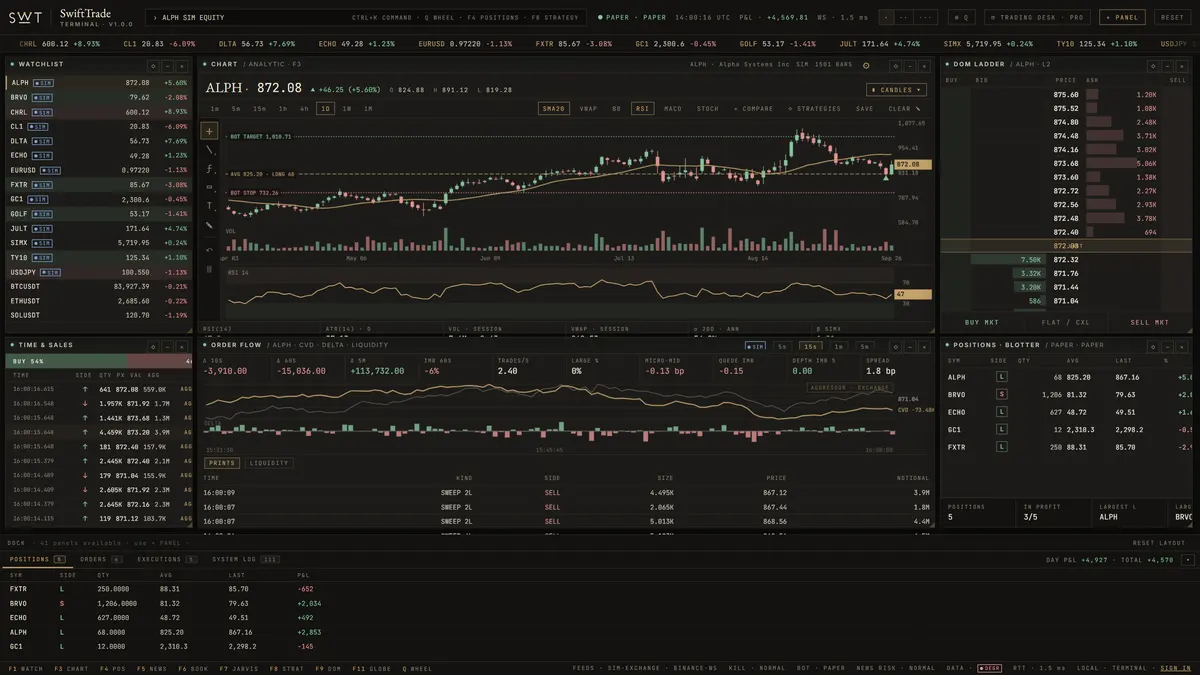Image resolution: width=1200 pixels, height=675 pixels.
Task: Select the trend line drawing tool
Action: [209, 150]
